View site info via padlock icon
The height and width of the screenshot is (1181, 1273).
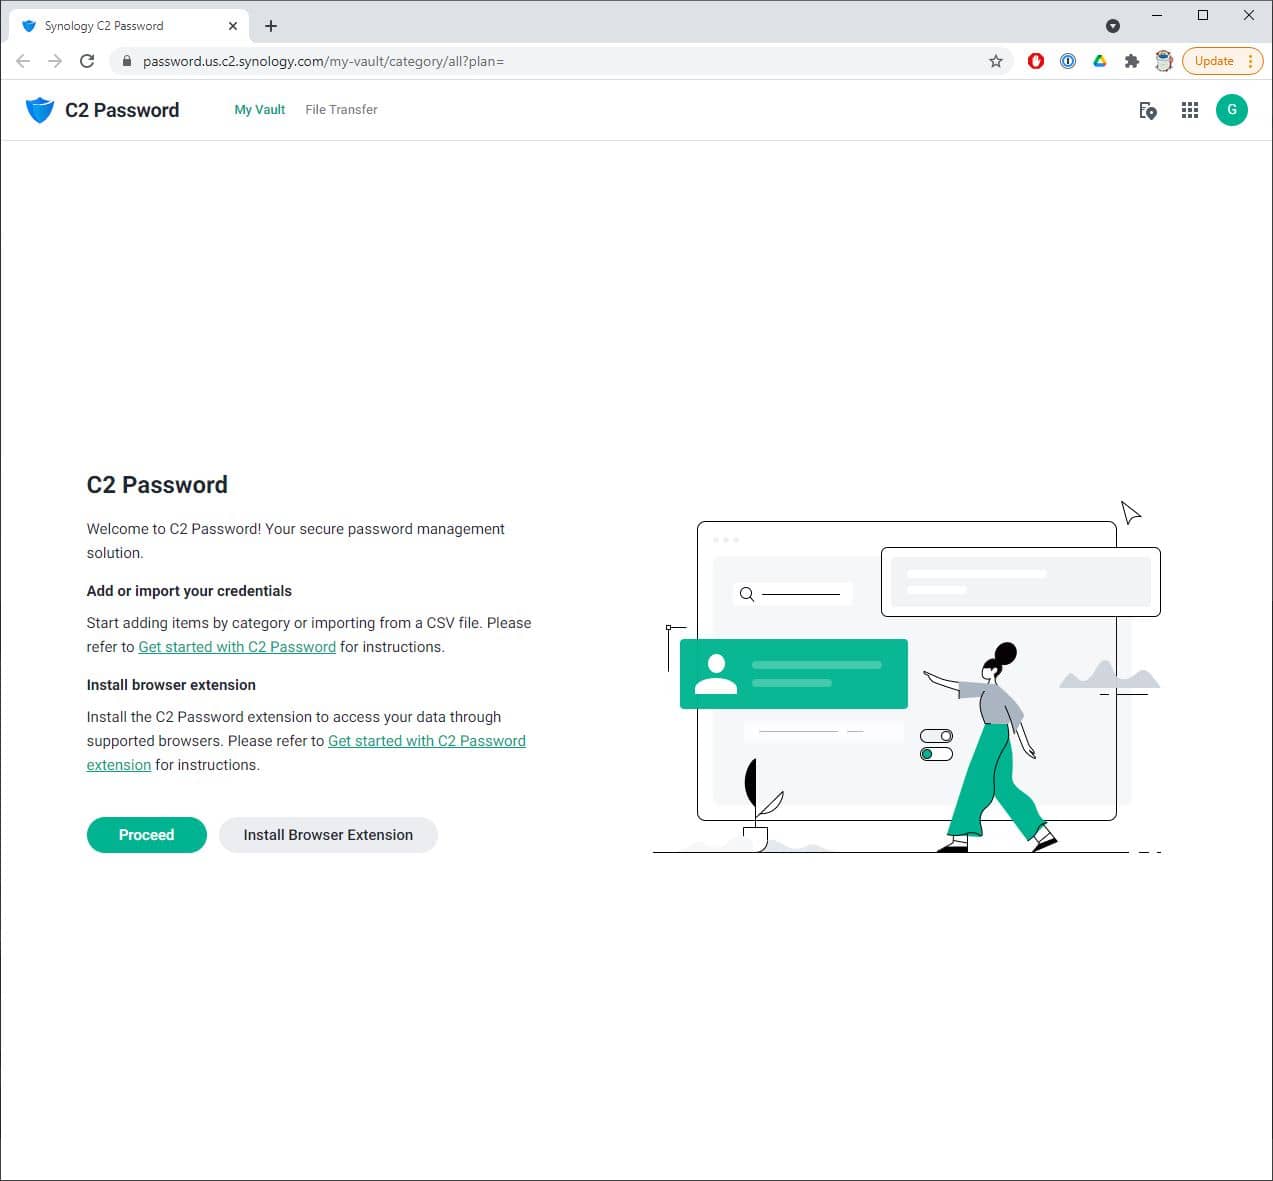point(127,61)
